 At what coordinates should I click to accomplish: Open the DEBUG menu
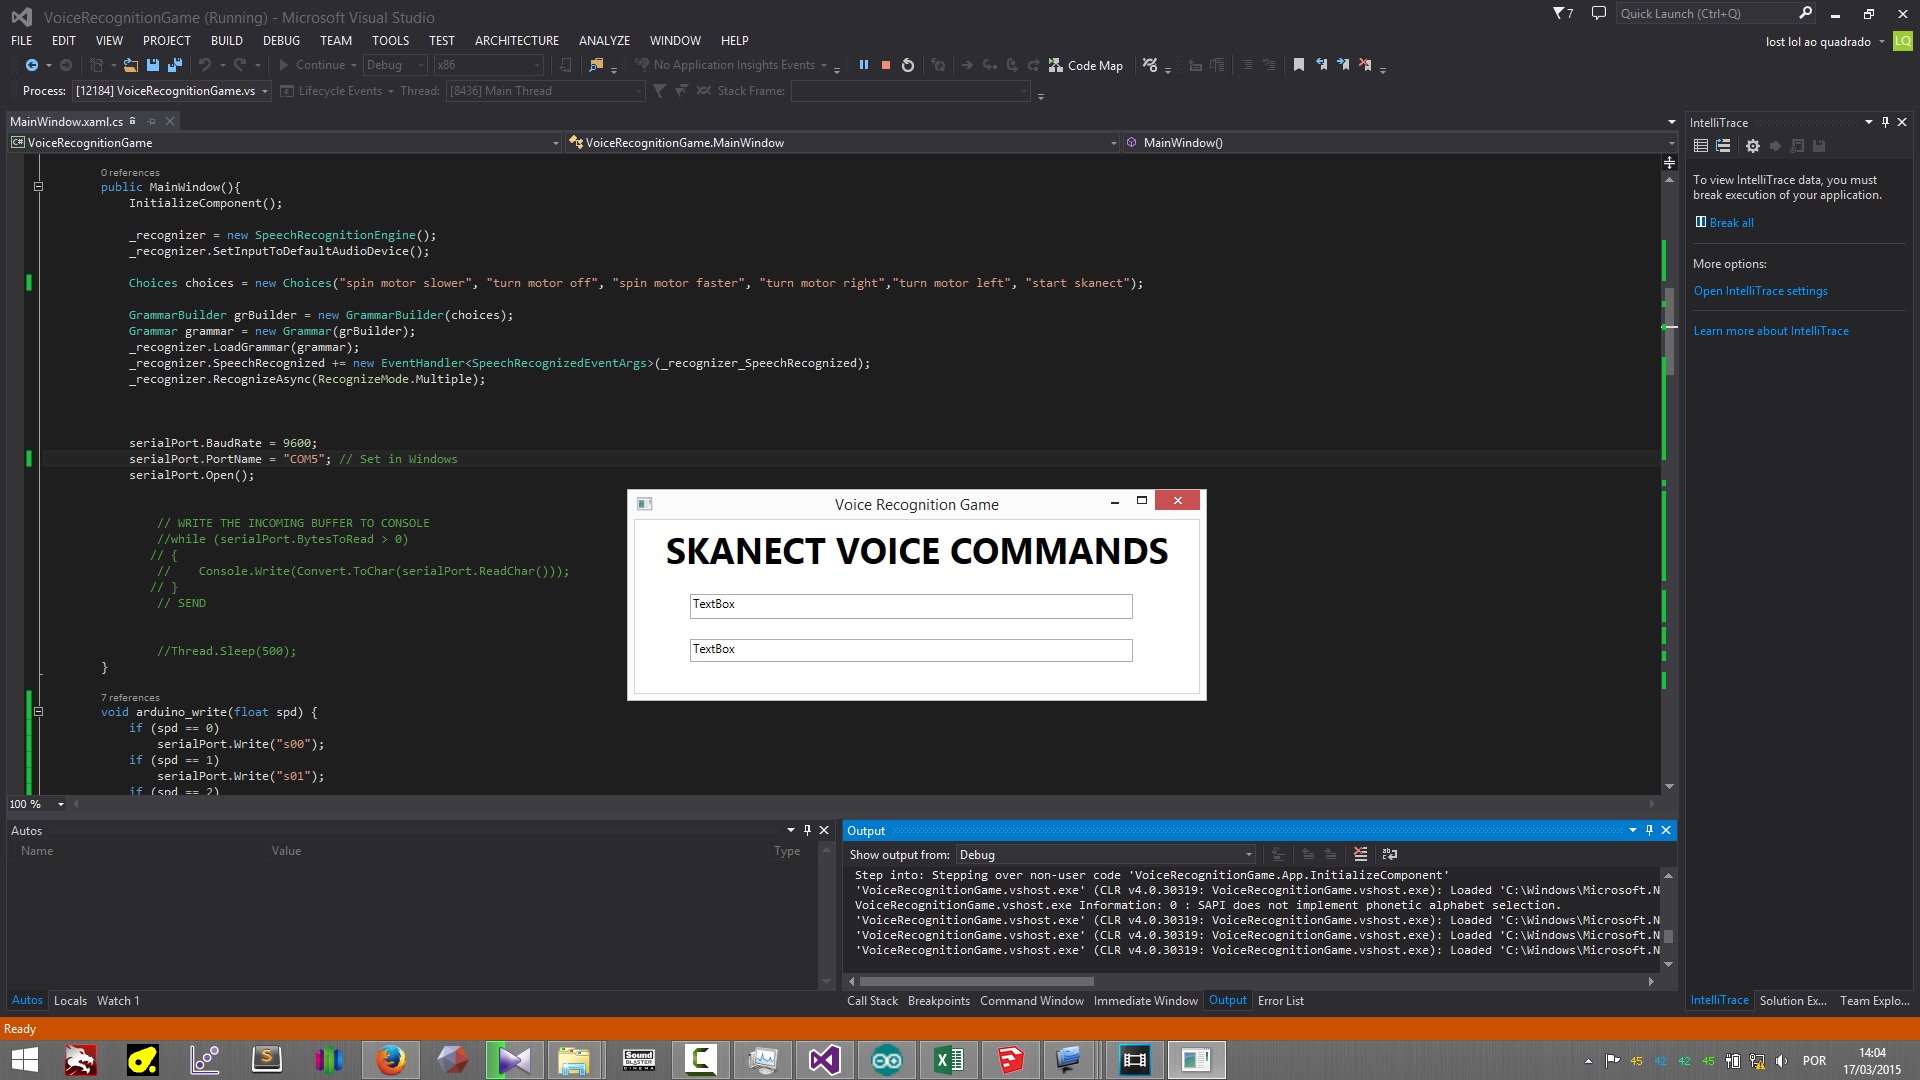(281, 40)
